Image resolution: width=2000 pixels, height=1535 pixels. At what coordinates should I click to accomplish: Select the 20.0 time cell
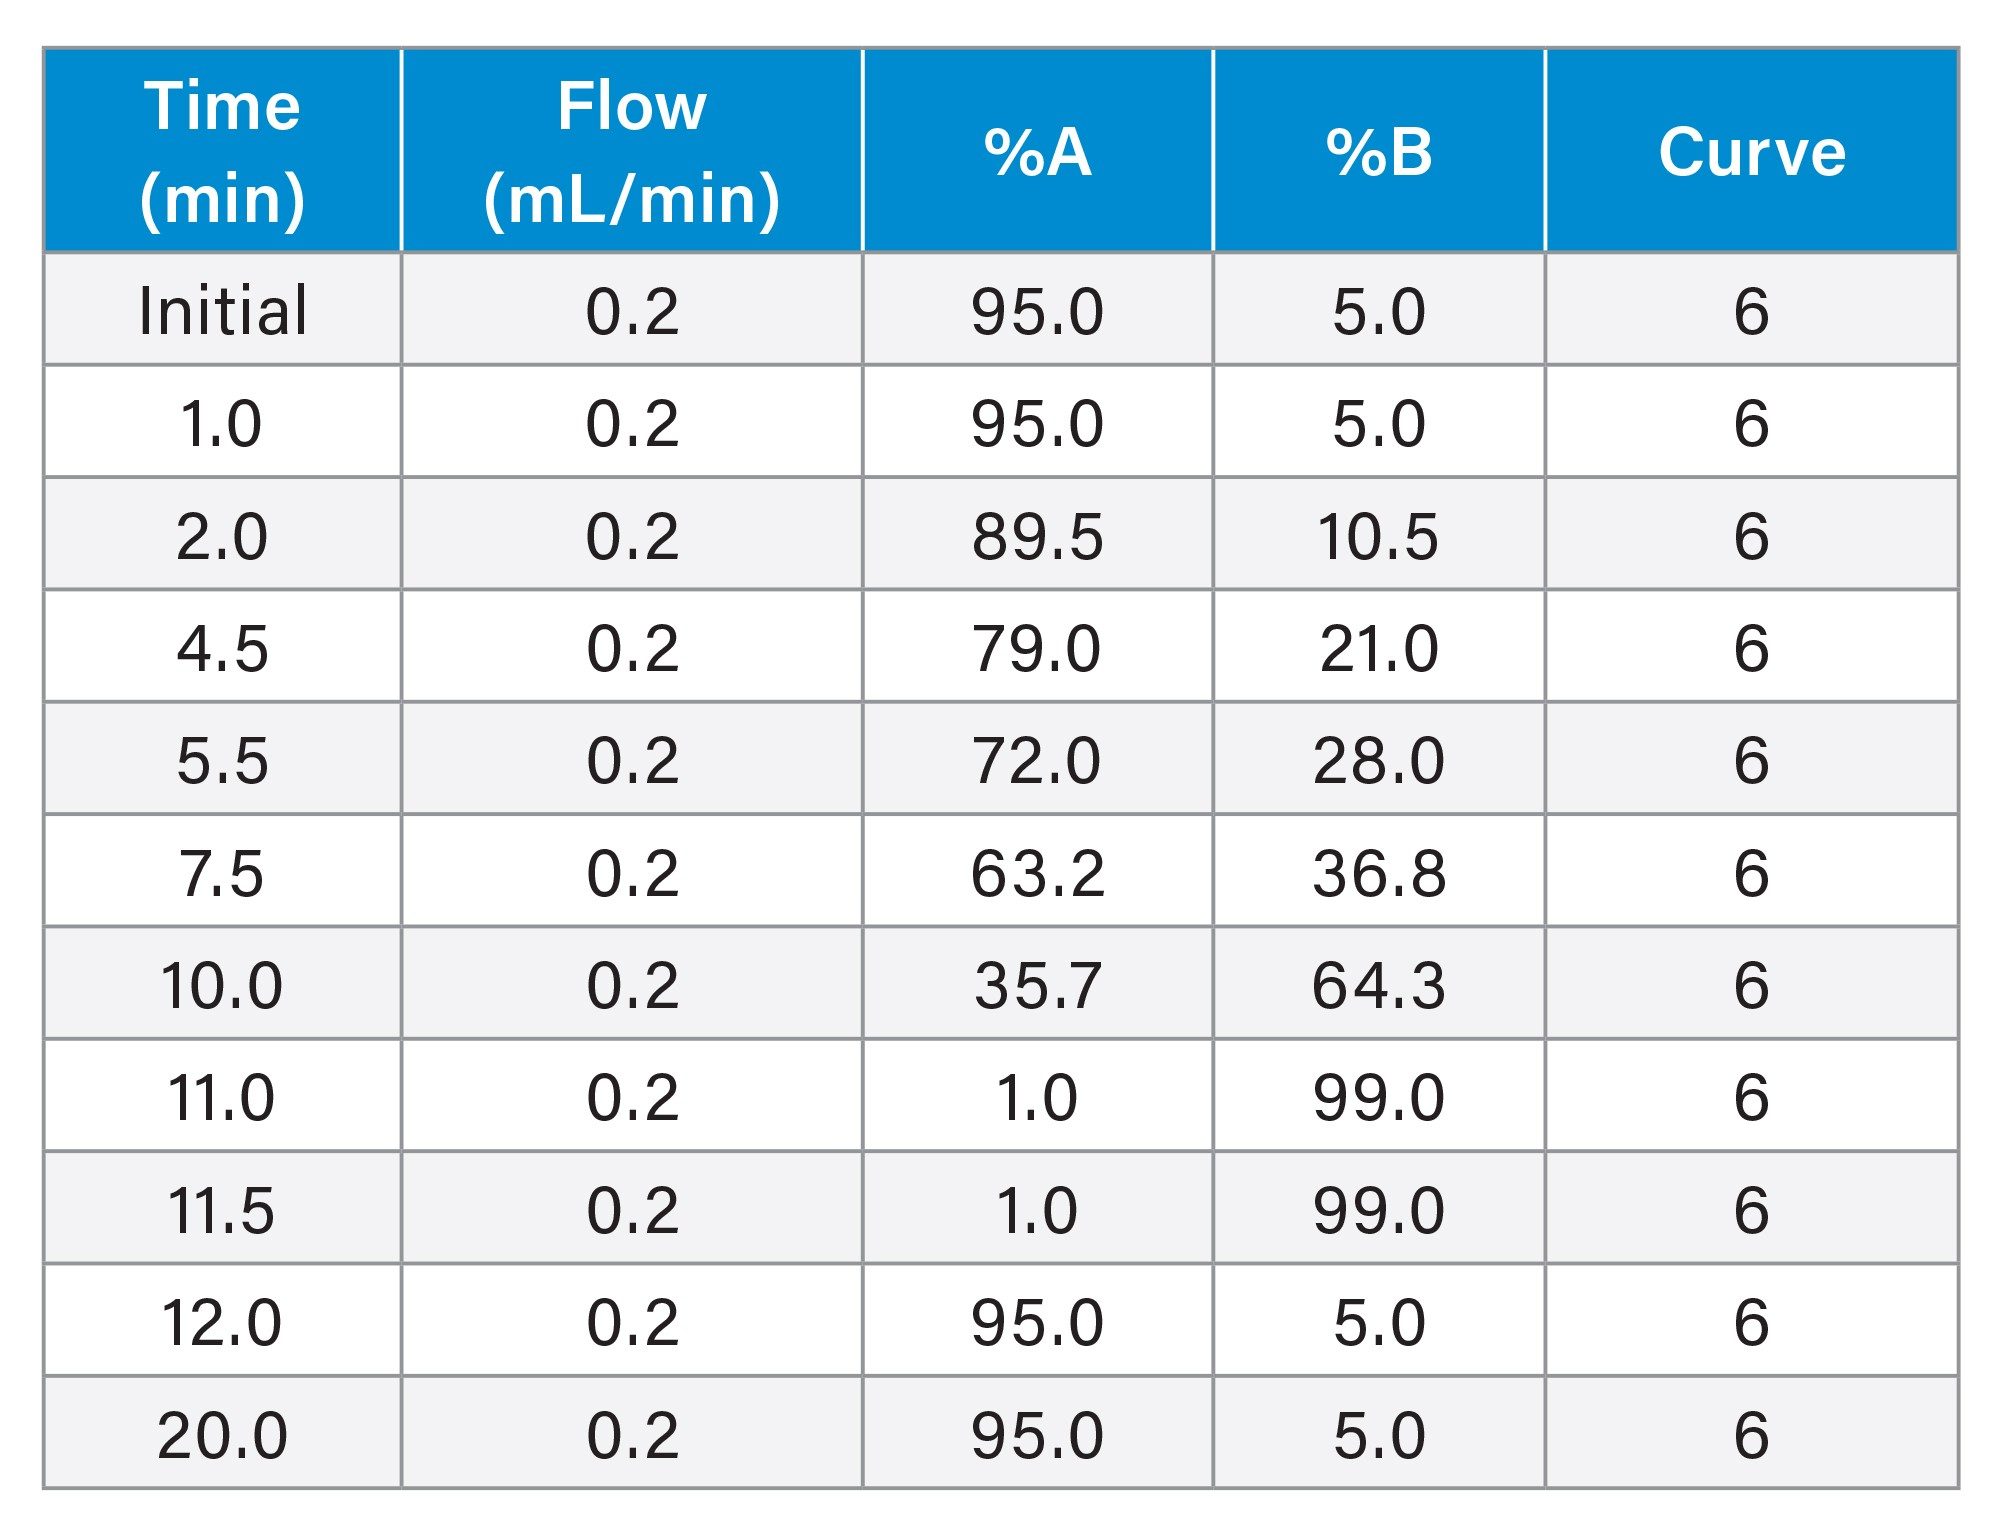click(222, 1433)
